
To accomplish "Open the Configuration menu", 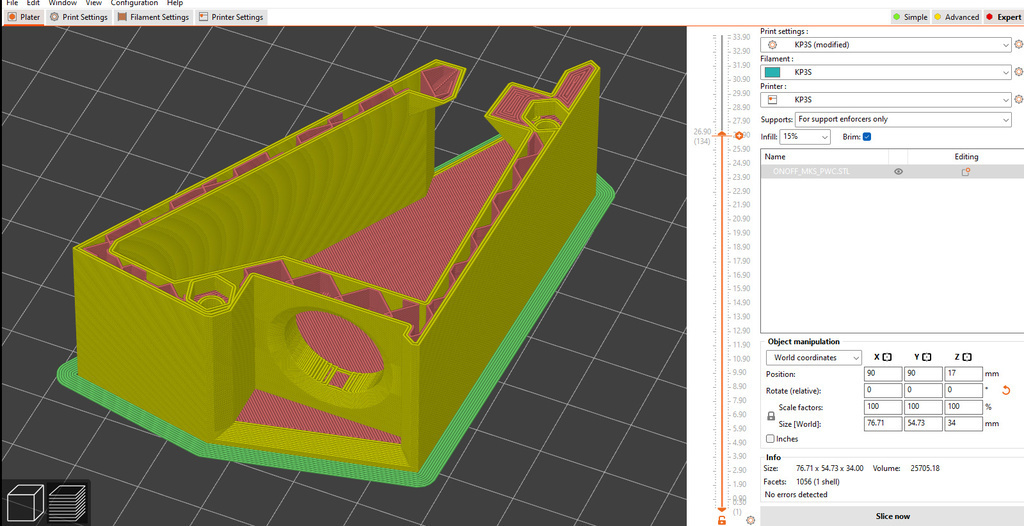I will click(134, 4).
